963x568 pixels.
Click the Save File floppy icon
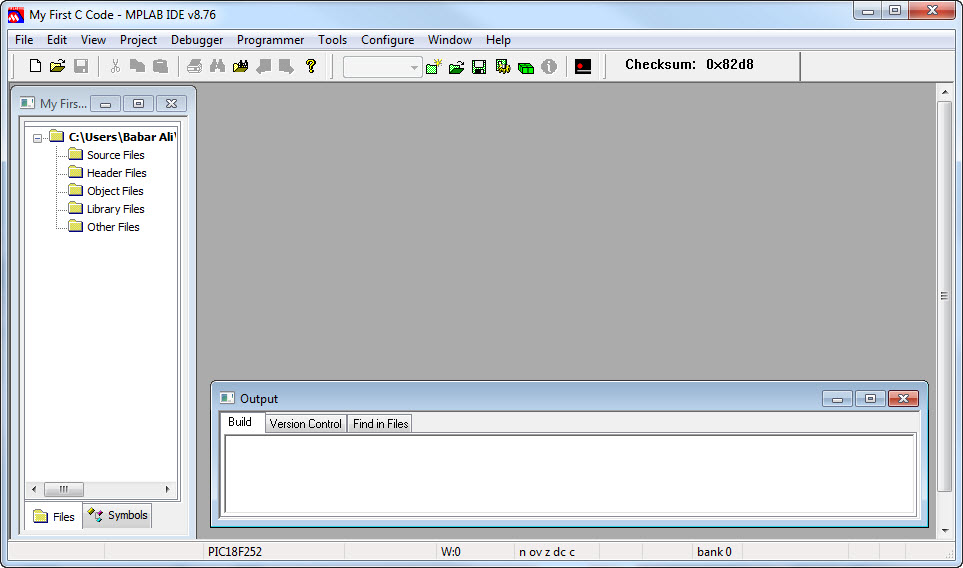81,66
